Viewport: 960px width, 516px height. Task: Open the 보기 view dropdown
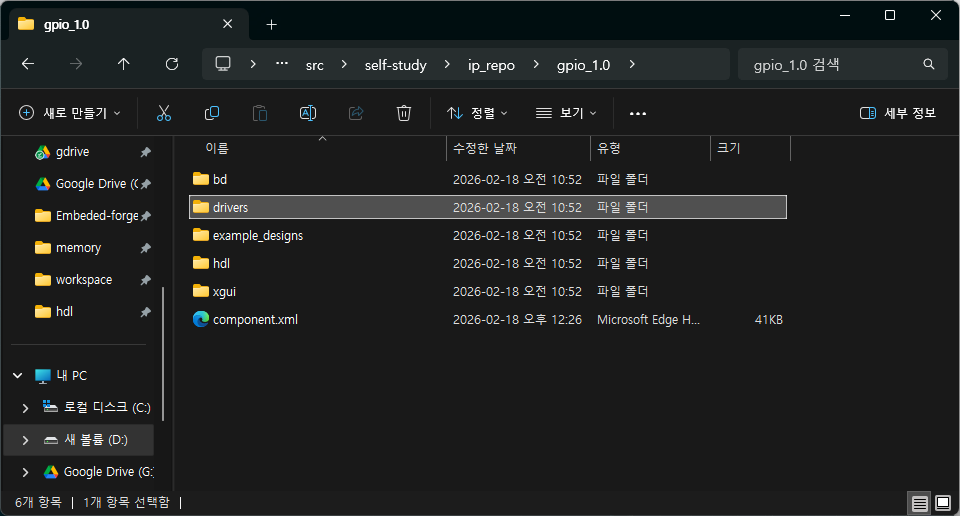pos(566,113)
